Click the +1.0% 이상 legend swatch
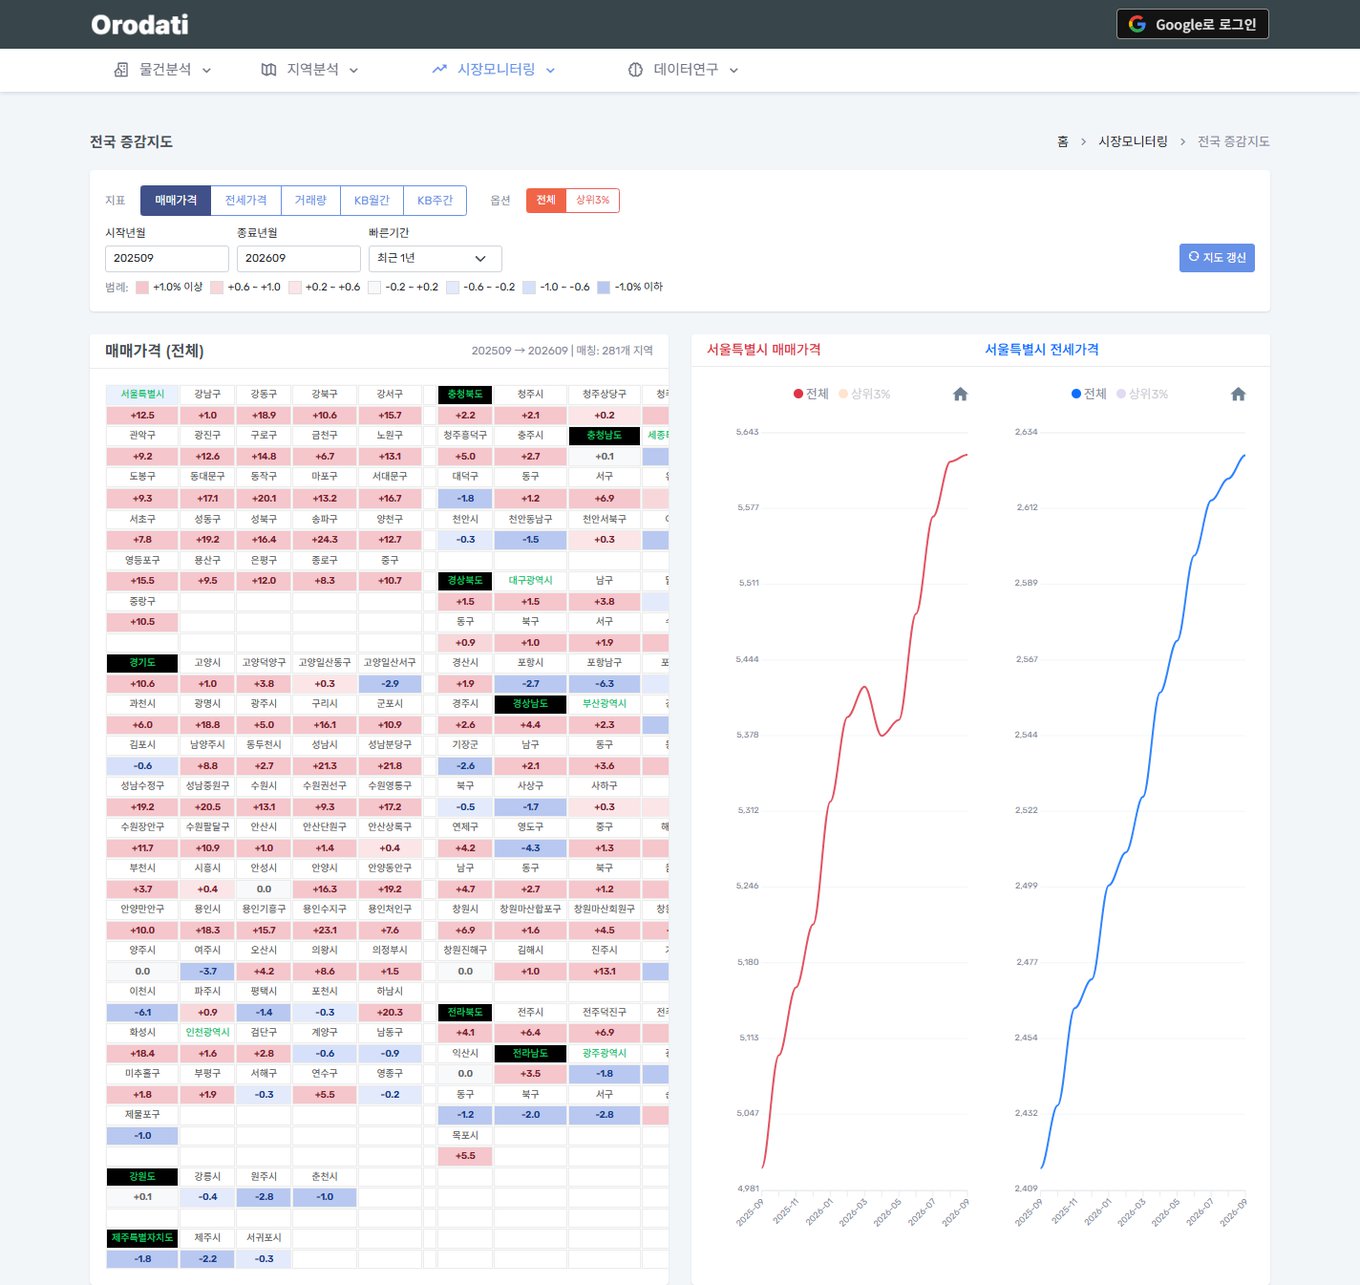Viewport: 1360px width, 1285px height. pyautogui.click(x=142, y=287)
